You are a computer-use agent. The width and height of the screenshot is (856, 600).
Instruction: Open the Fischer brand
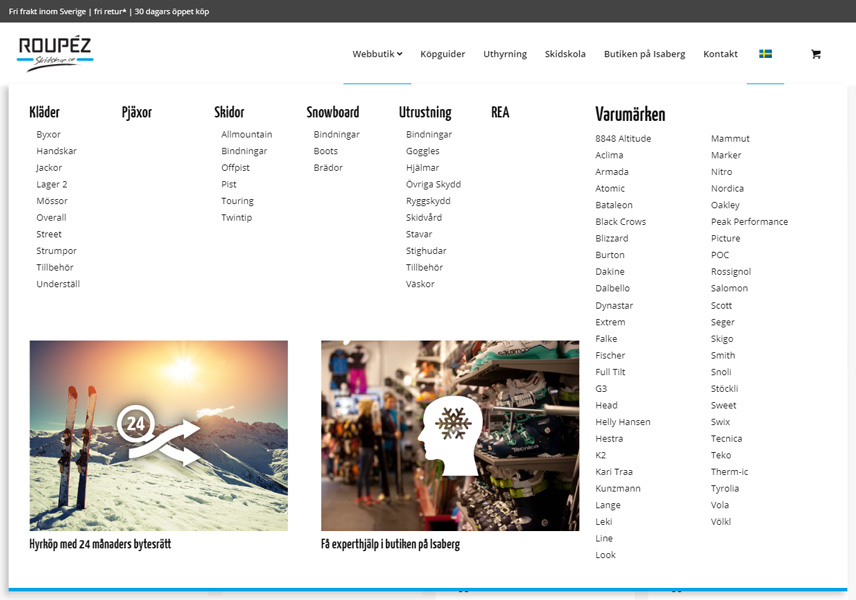610,355
